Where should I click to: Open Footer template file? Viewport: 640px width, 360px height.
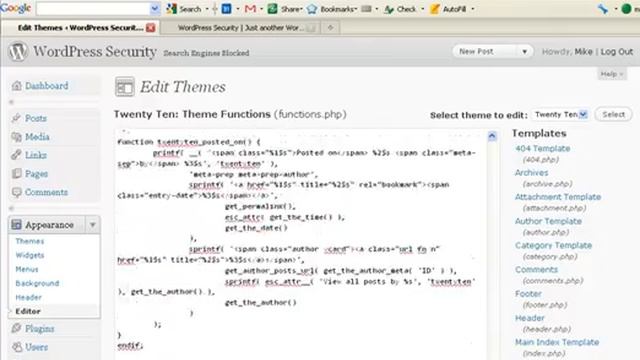(528, 294)
